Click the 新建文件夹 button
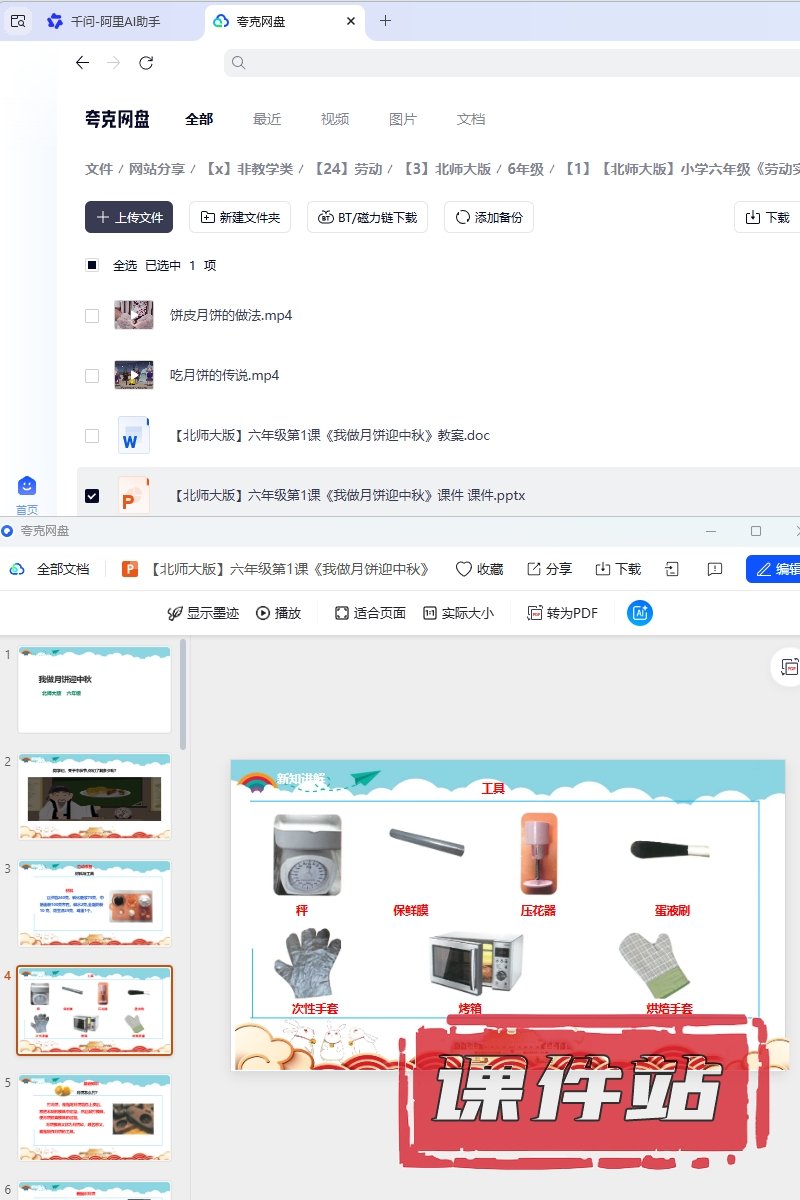Viewport: 800px width, 1200px height. point(240,217)
